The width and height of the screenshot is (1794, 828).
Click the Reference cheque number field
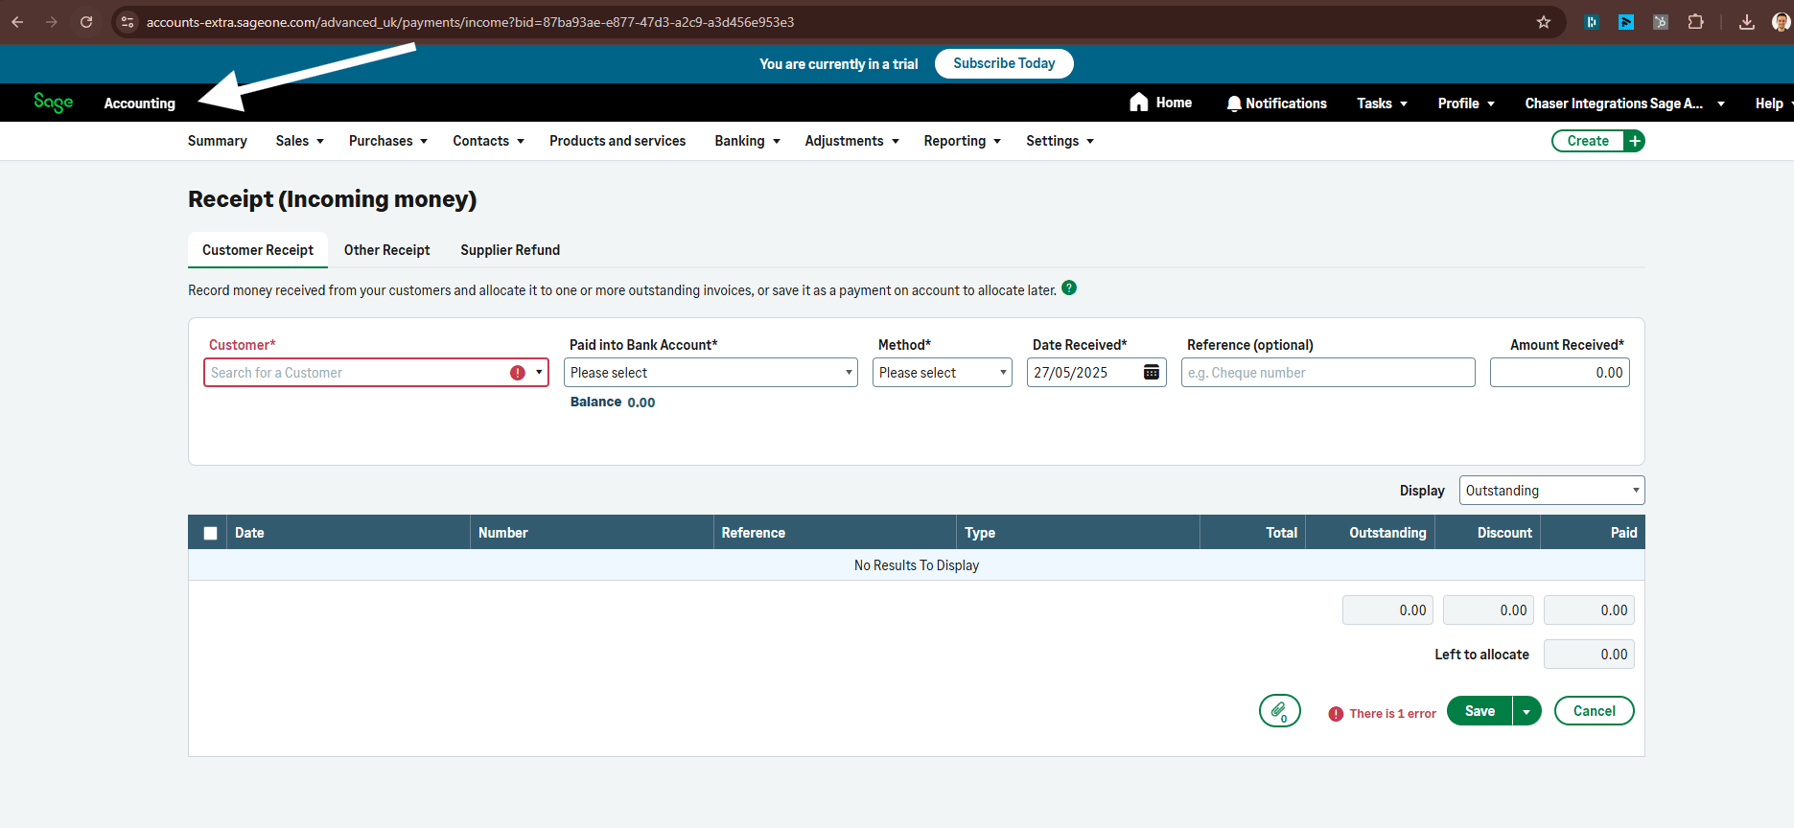point(1327,372)
